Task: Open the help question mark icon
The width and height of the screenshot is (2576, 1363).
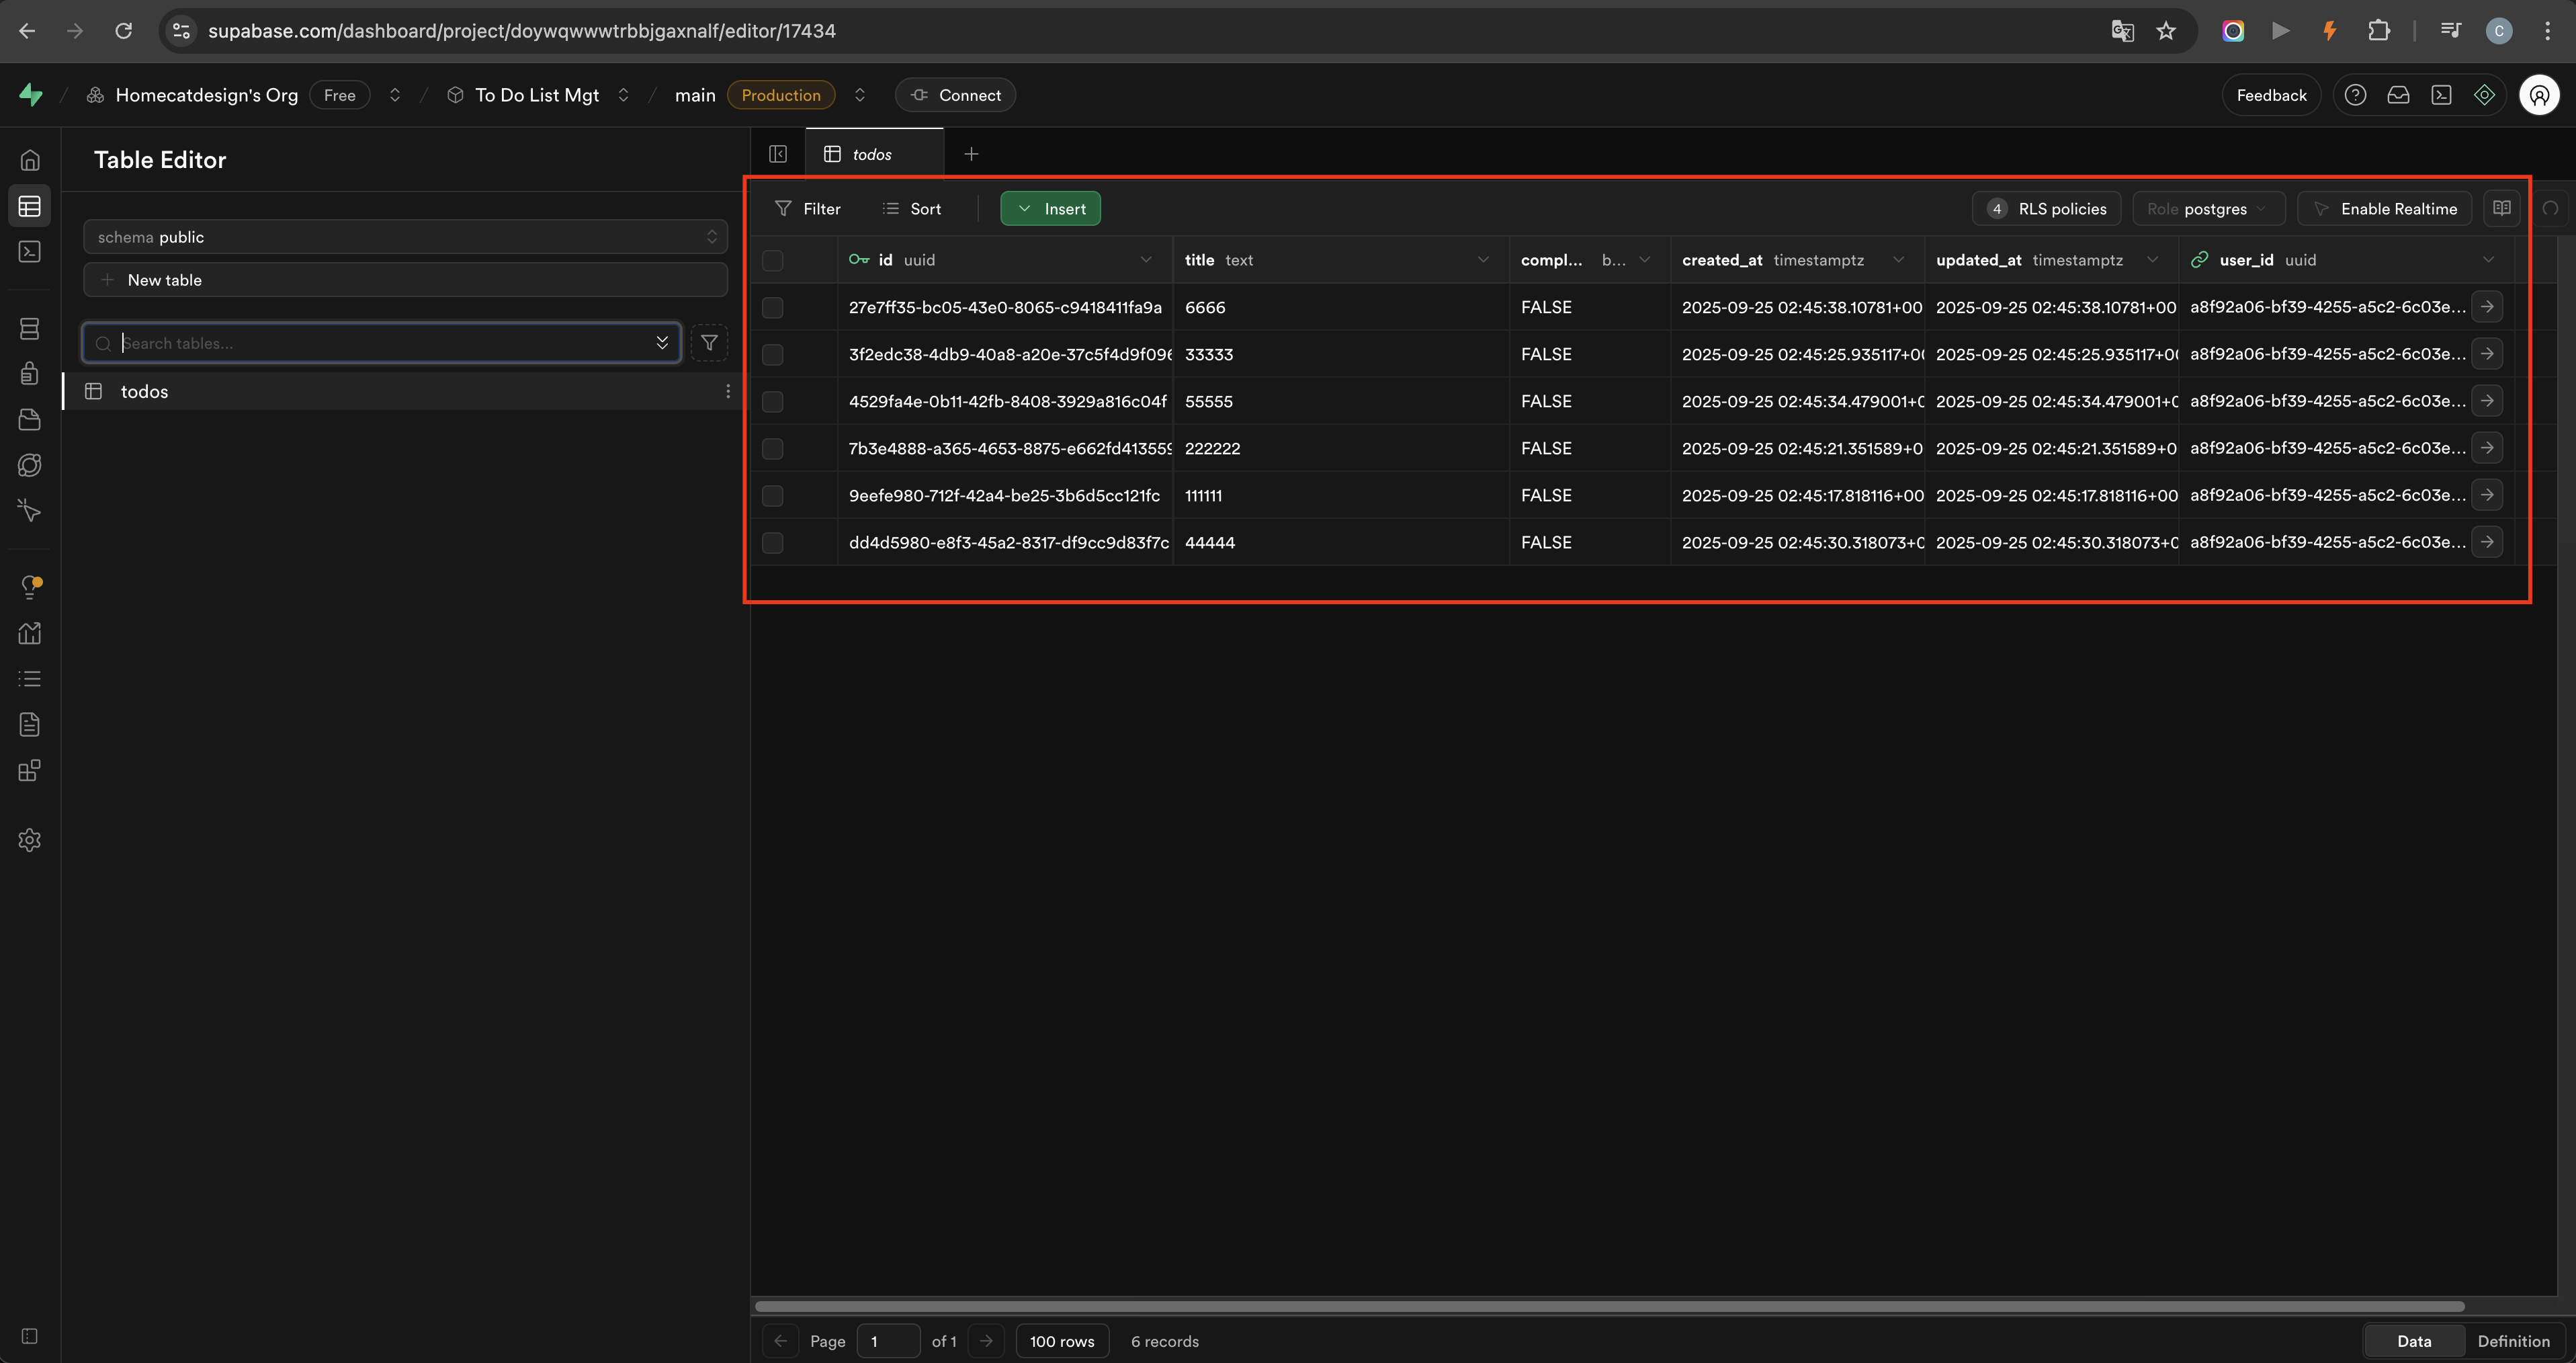Action: (x=2355, y=95)
